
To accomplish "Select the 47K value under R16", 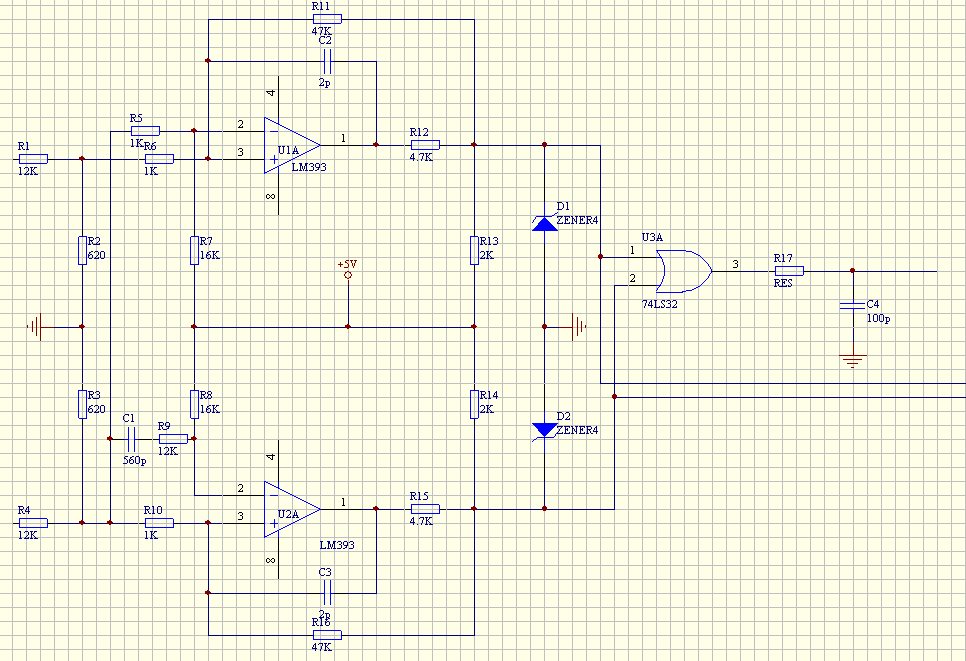I will point(322,647).
